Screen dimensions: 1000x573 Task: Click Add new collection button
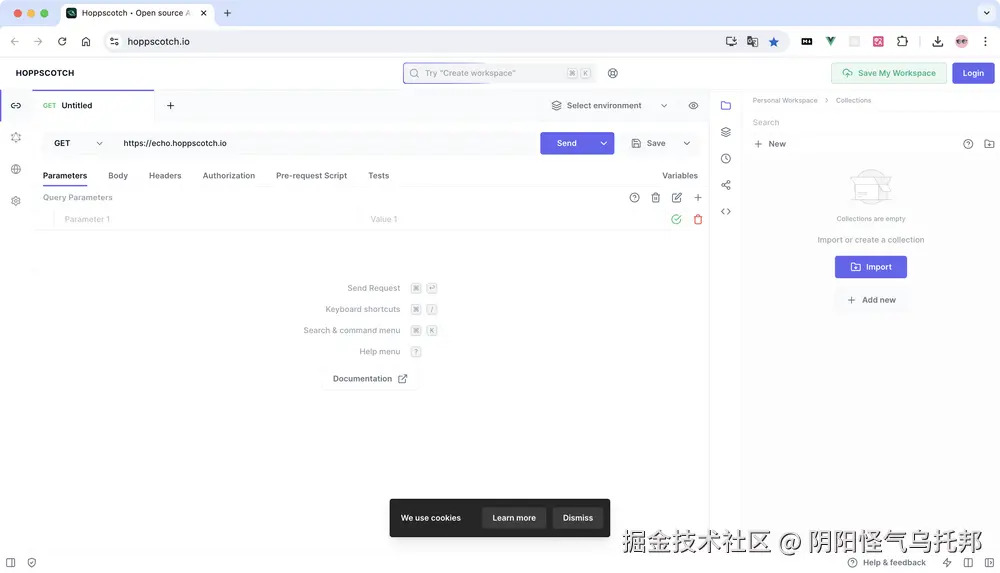(x=871, y=300)
